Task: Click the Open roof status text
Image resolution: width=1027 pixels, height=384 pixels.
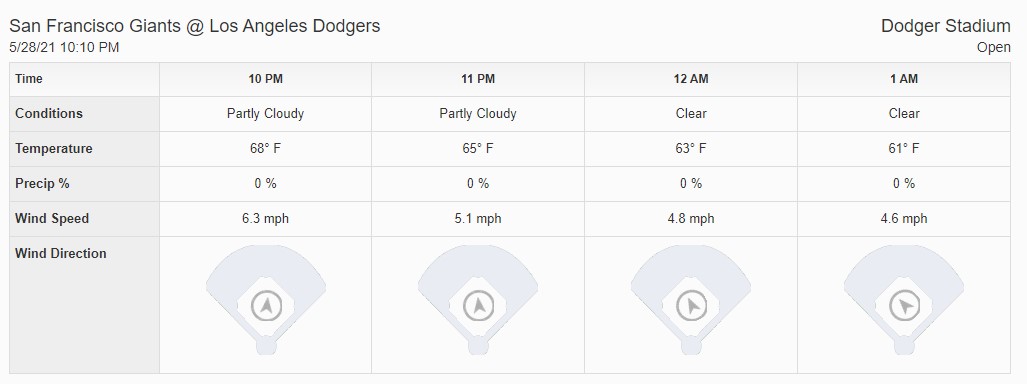Action: click(x=994, y=48)
